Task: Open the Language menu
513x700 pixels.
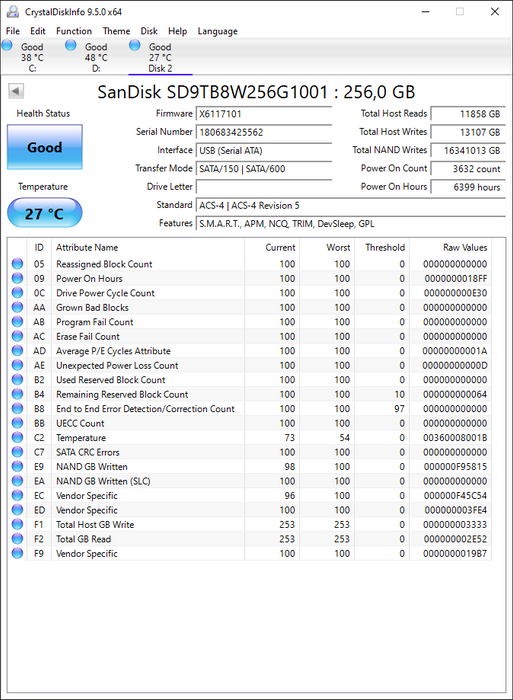Action: point(217,31)
